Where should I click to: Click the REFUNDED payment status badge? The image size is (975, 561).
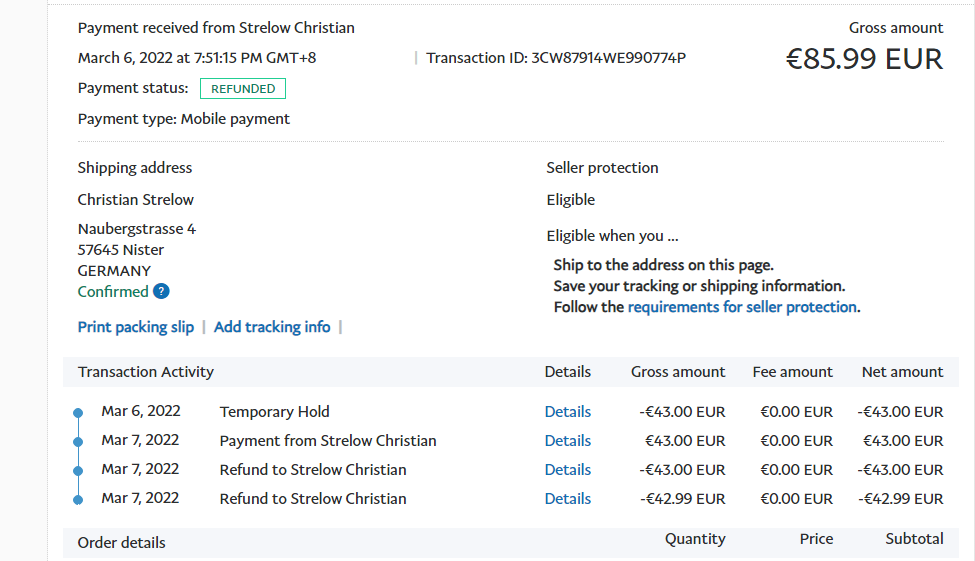point(243,89)
